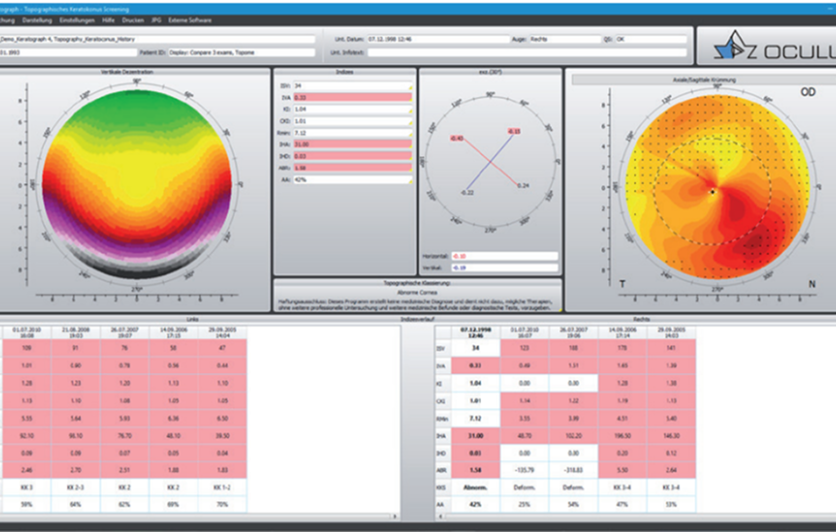Open the Externe Software menu
Image resolution: width=836 pixels, height=532 pixels.
(x=190, y=20)
